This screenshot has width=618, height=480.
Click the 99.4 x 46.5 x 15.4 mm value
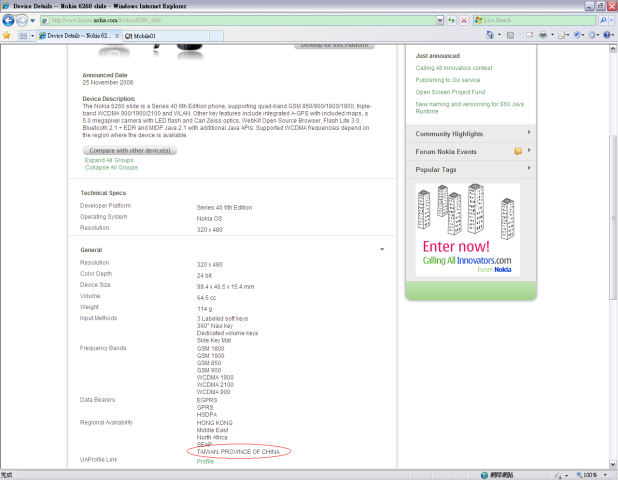(225, 287)
